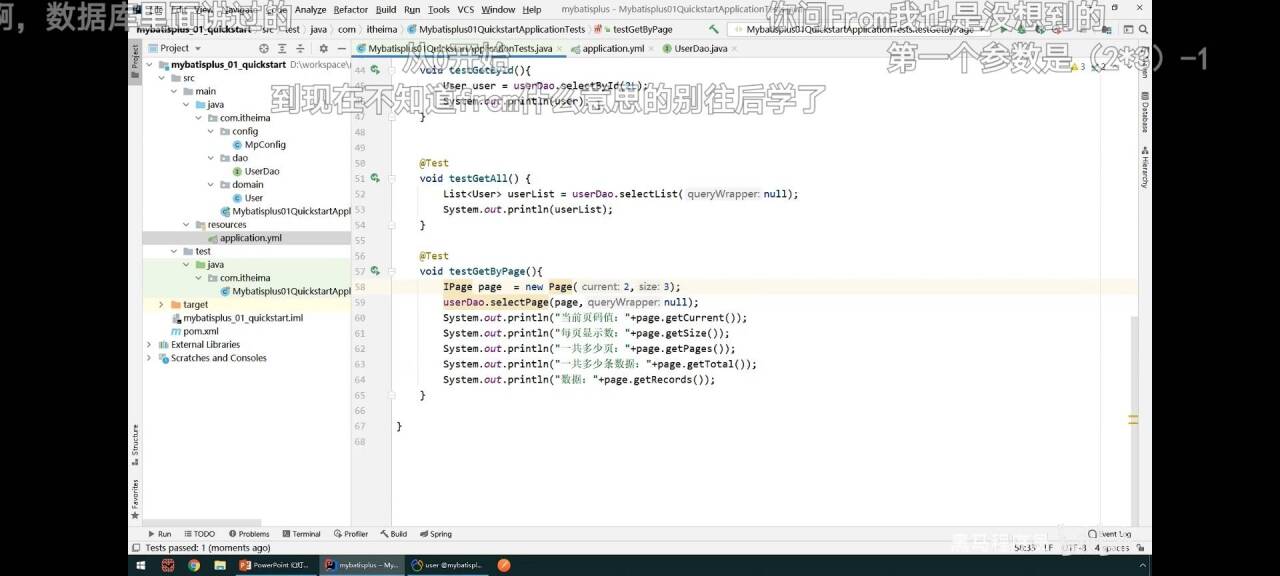Image resolution: width=1280 pixels, height=576 pixels.
Task: Expand External Libraries
Action: click(x=150, y=344)
